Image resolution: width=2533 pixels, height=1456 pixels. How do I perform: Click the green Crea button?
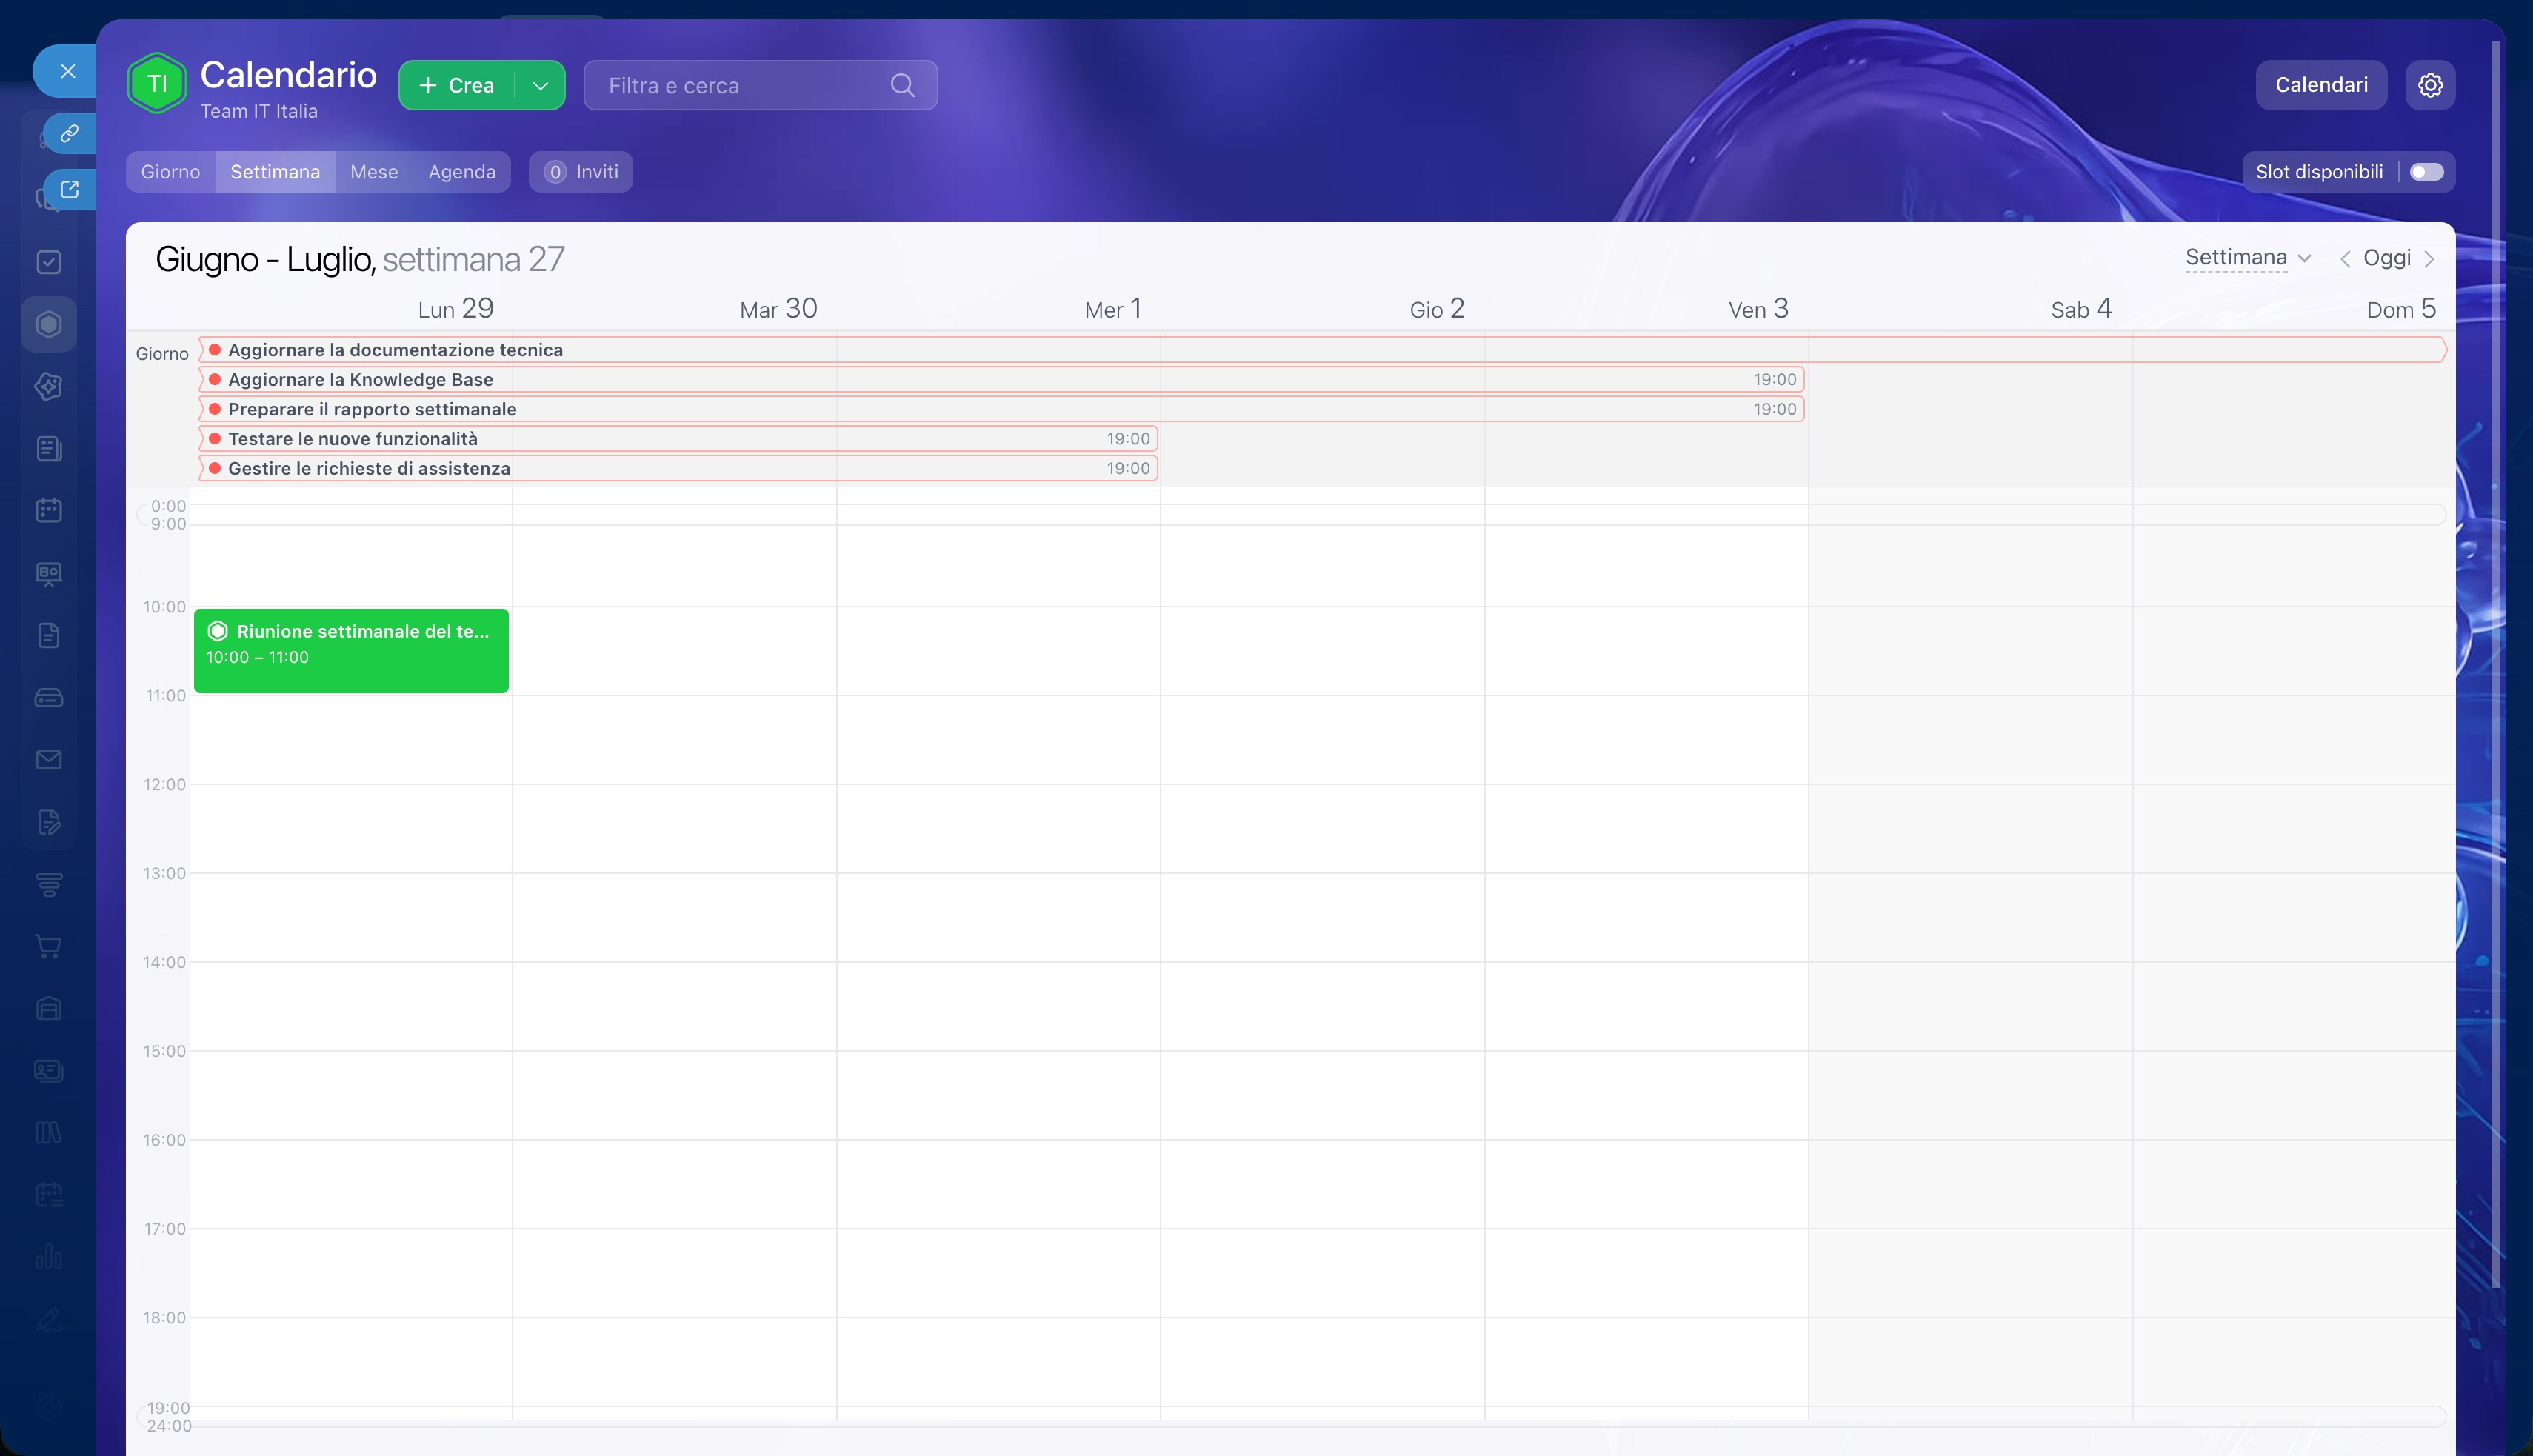click(x=458, y=86)
